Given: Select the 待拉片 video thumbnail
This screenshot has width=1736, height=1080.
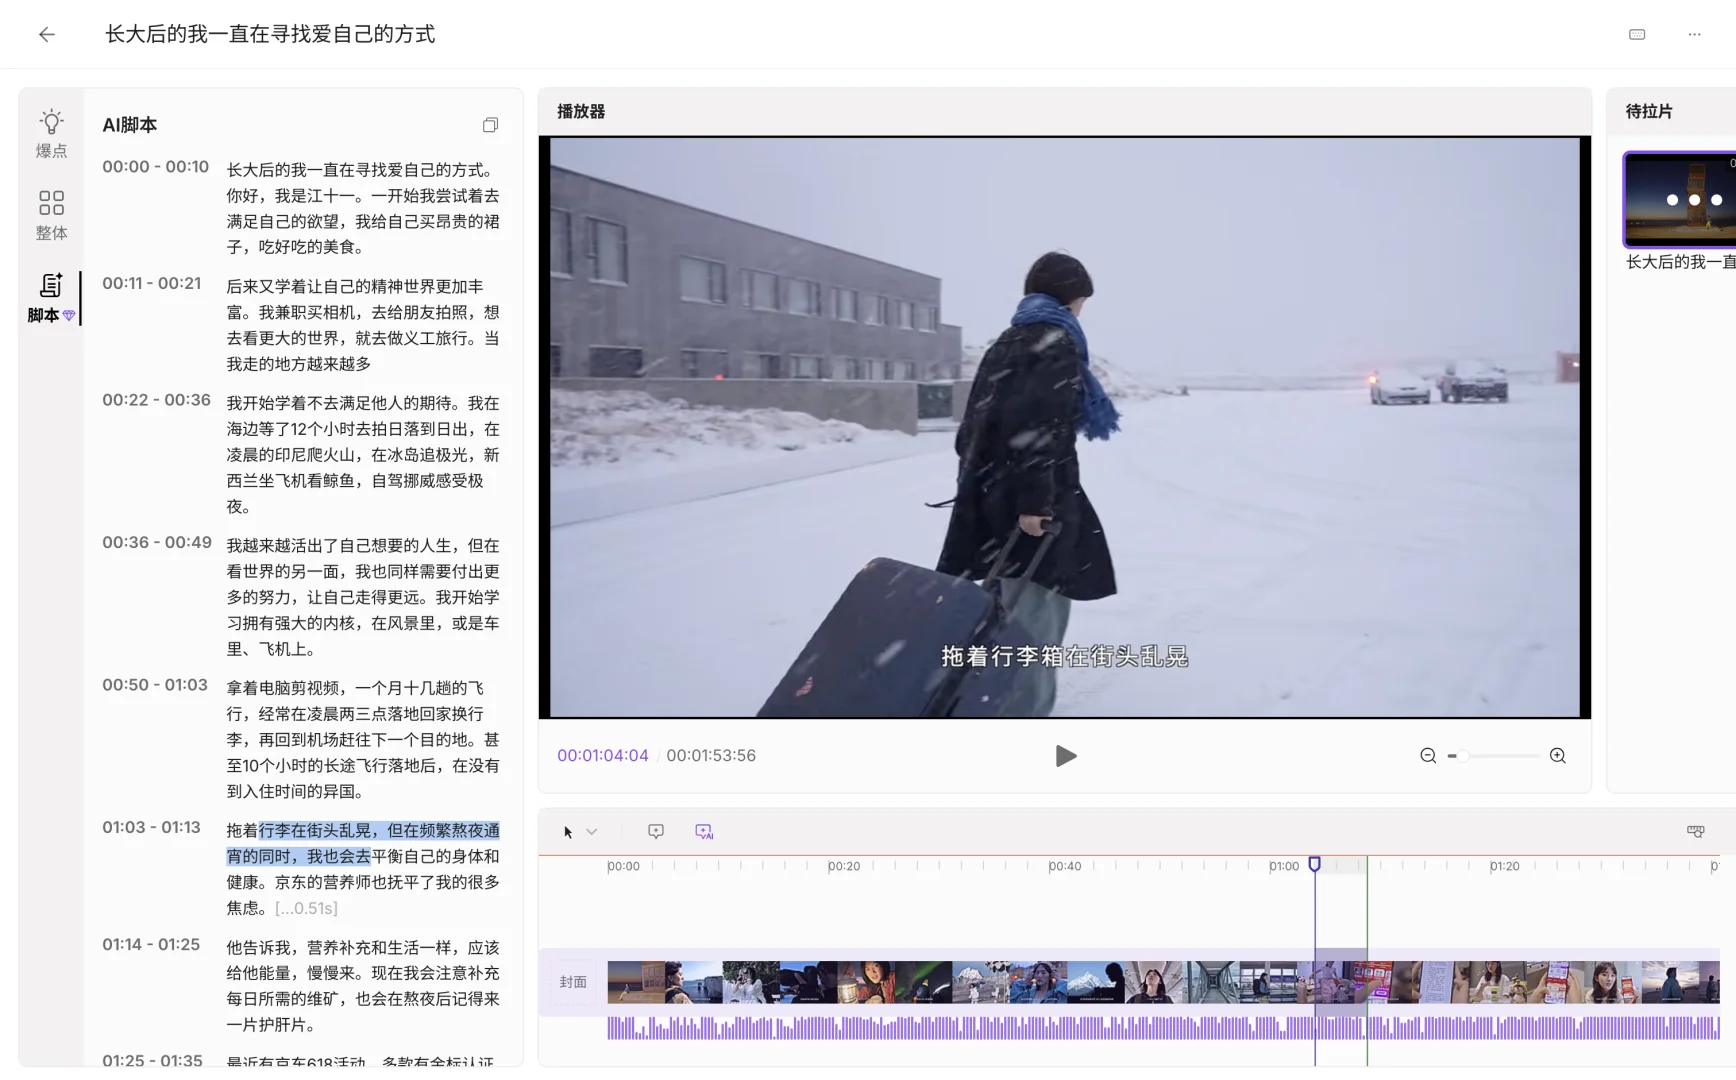Looking at the screenshot, I should coord(1680,199).
